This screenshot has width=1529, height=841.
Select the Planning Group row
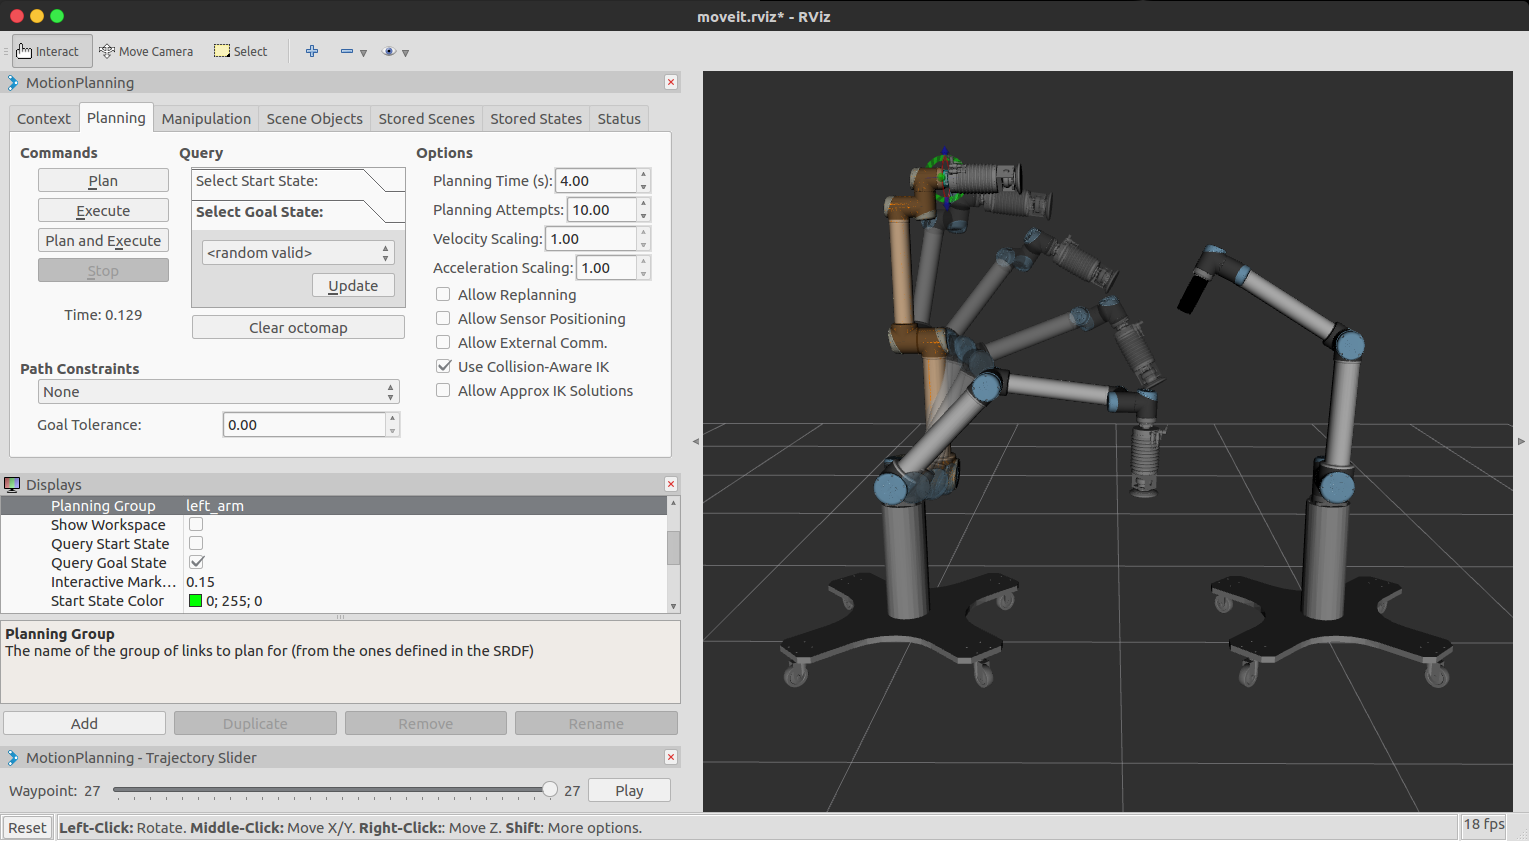pos(333,505)
